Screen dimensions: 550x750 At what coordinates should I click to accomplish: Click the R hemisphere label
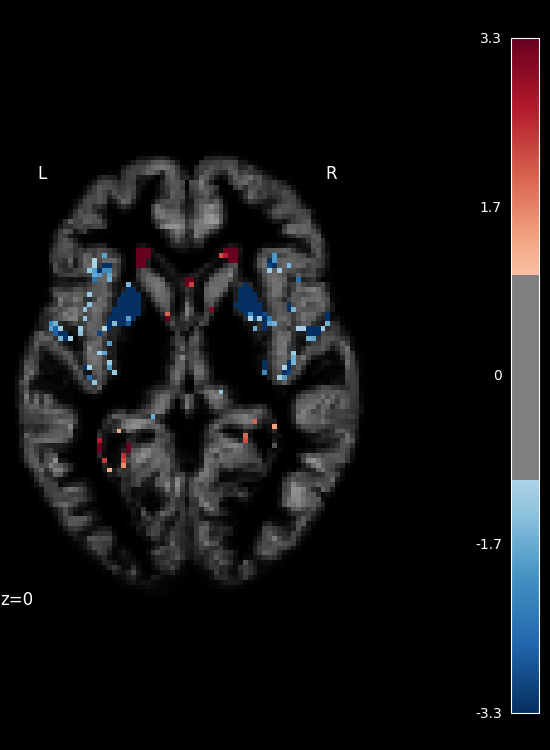coord(331,173)
